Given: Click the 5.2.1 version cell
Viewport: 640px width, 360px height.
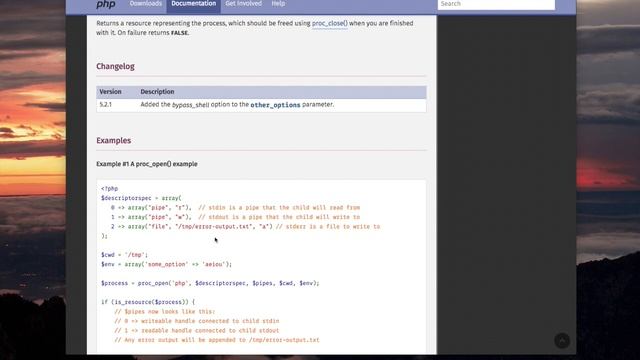Looking at the screenshot, I should [105, 104].
